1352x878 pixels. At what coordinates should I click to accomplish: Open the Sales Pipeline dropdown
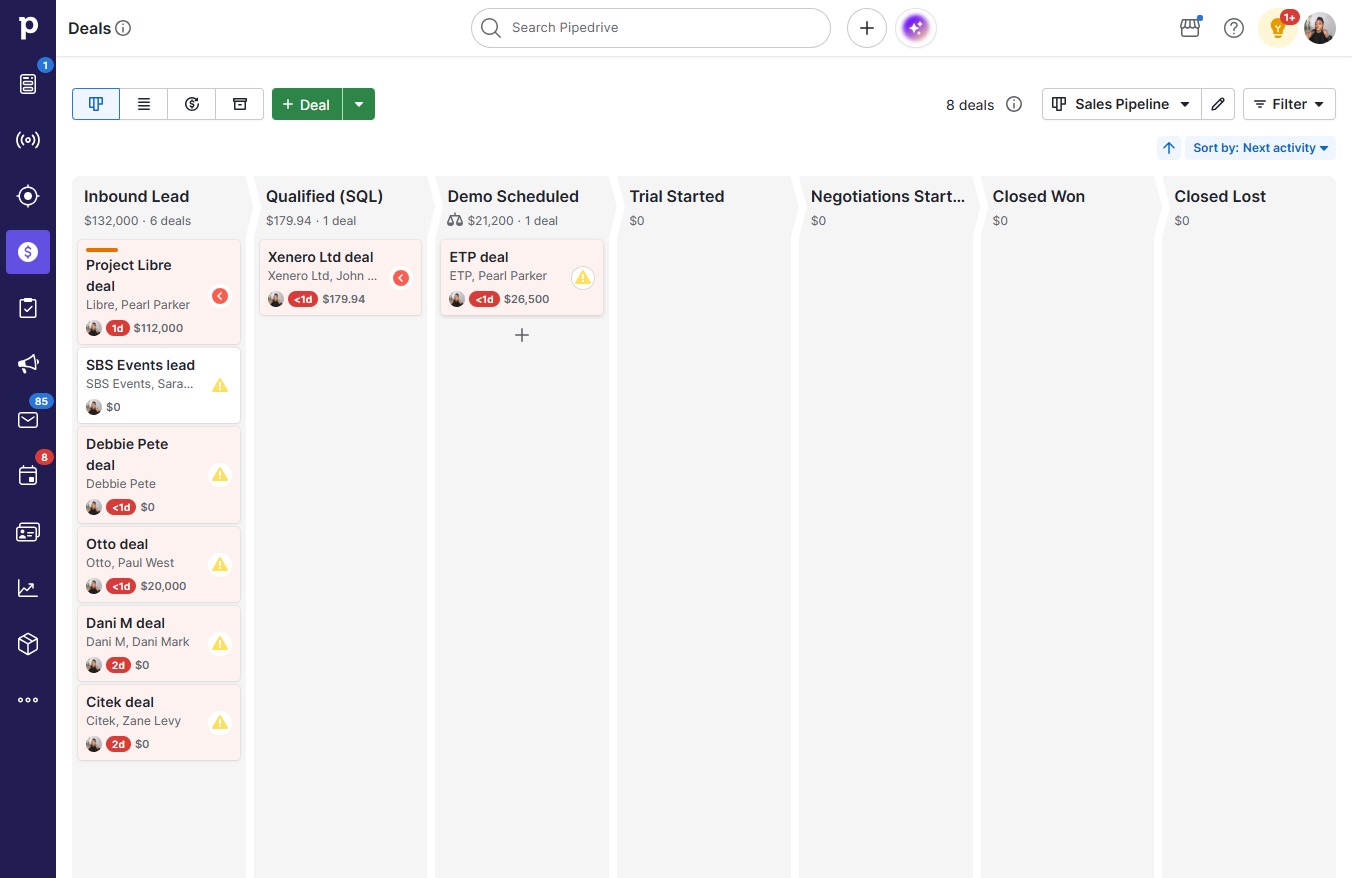[x=1121, y=104]
